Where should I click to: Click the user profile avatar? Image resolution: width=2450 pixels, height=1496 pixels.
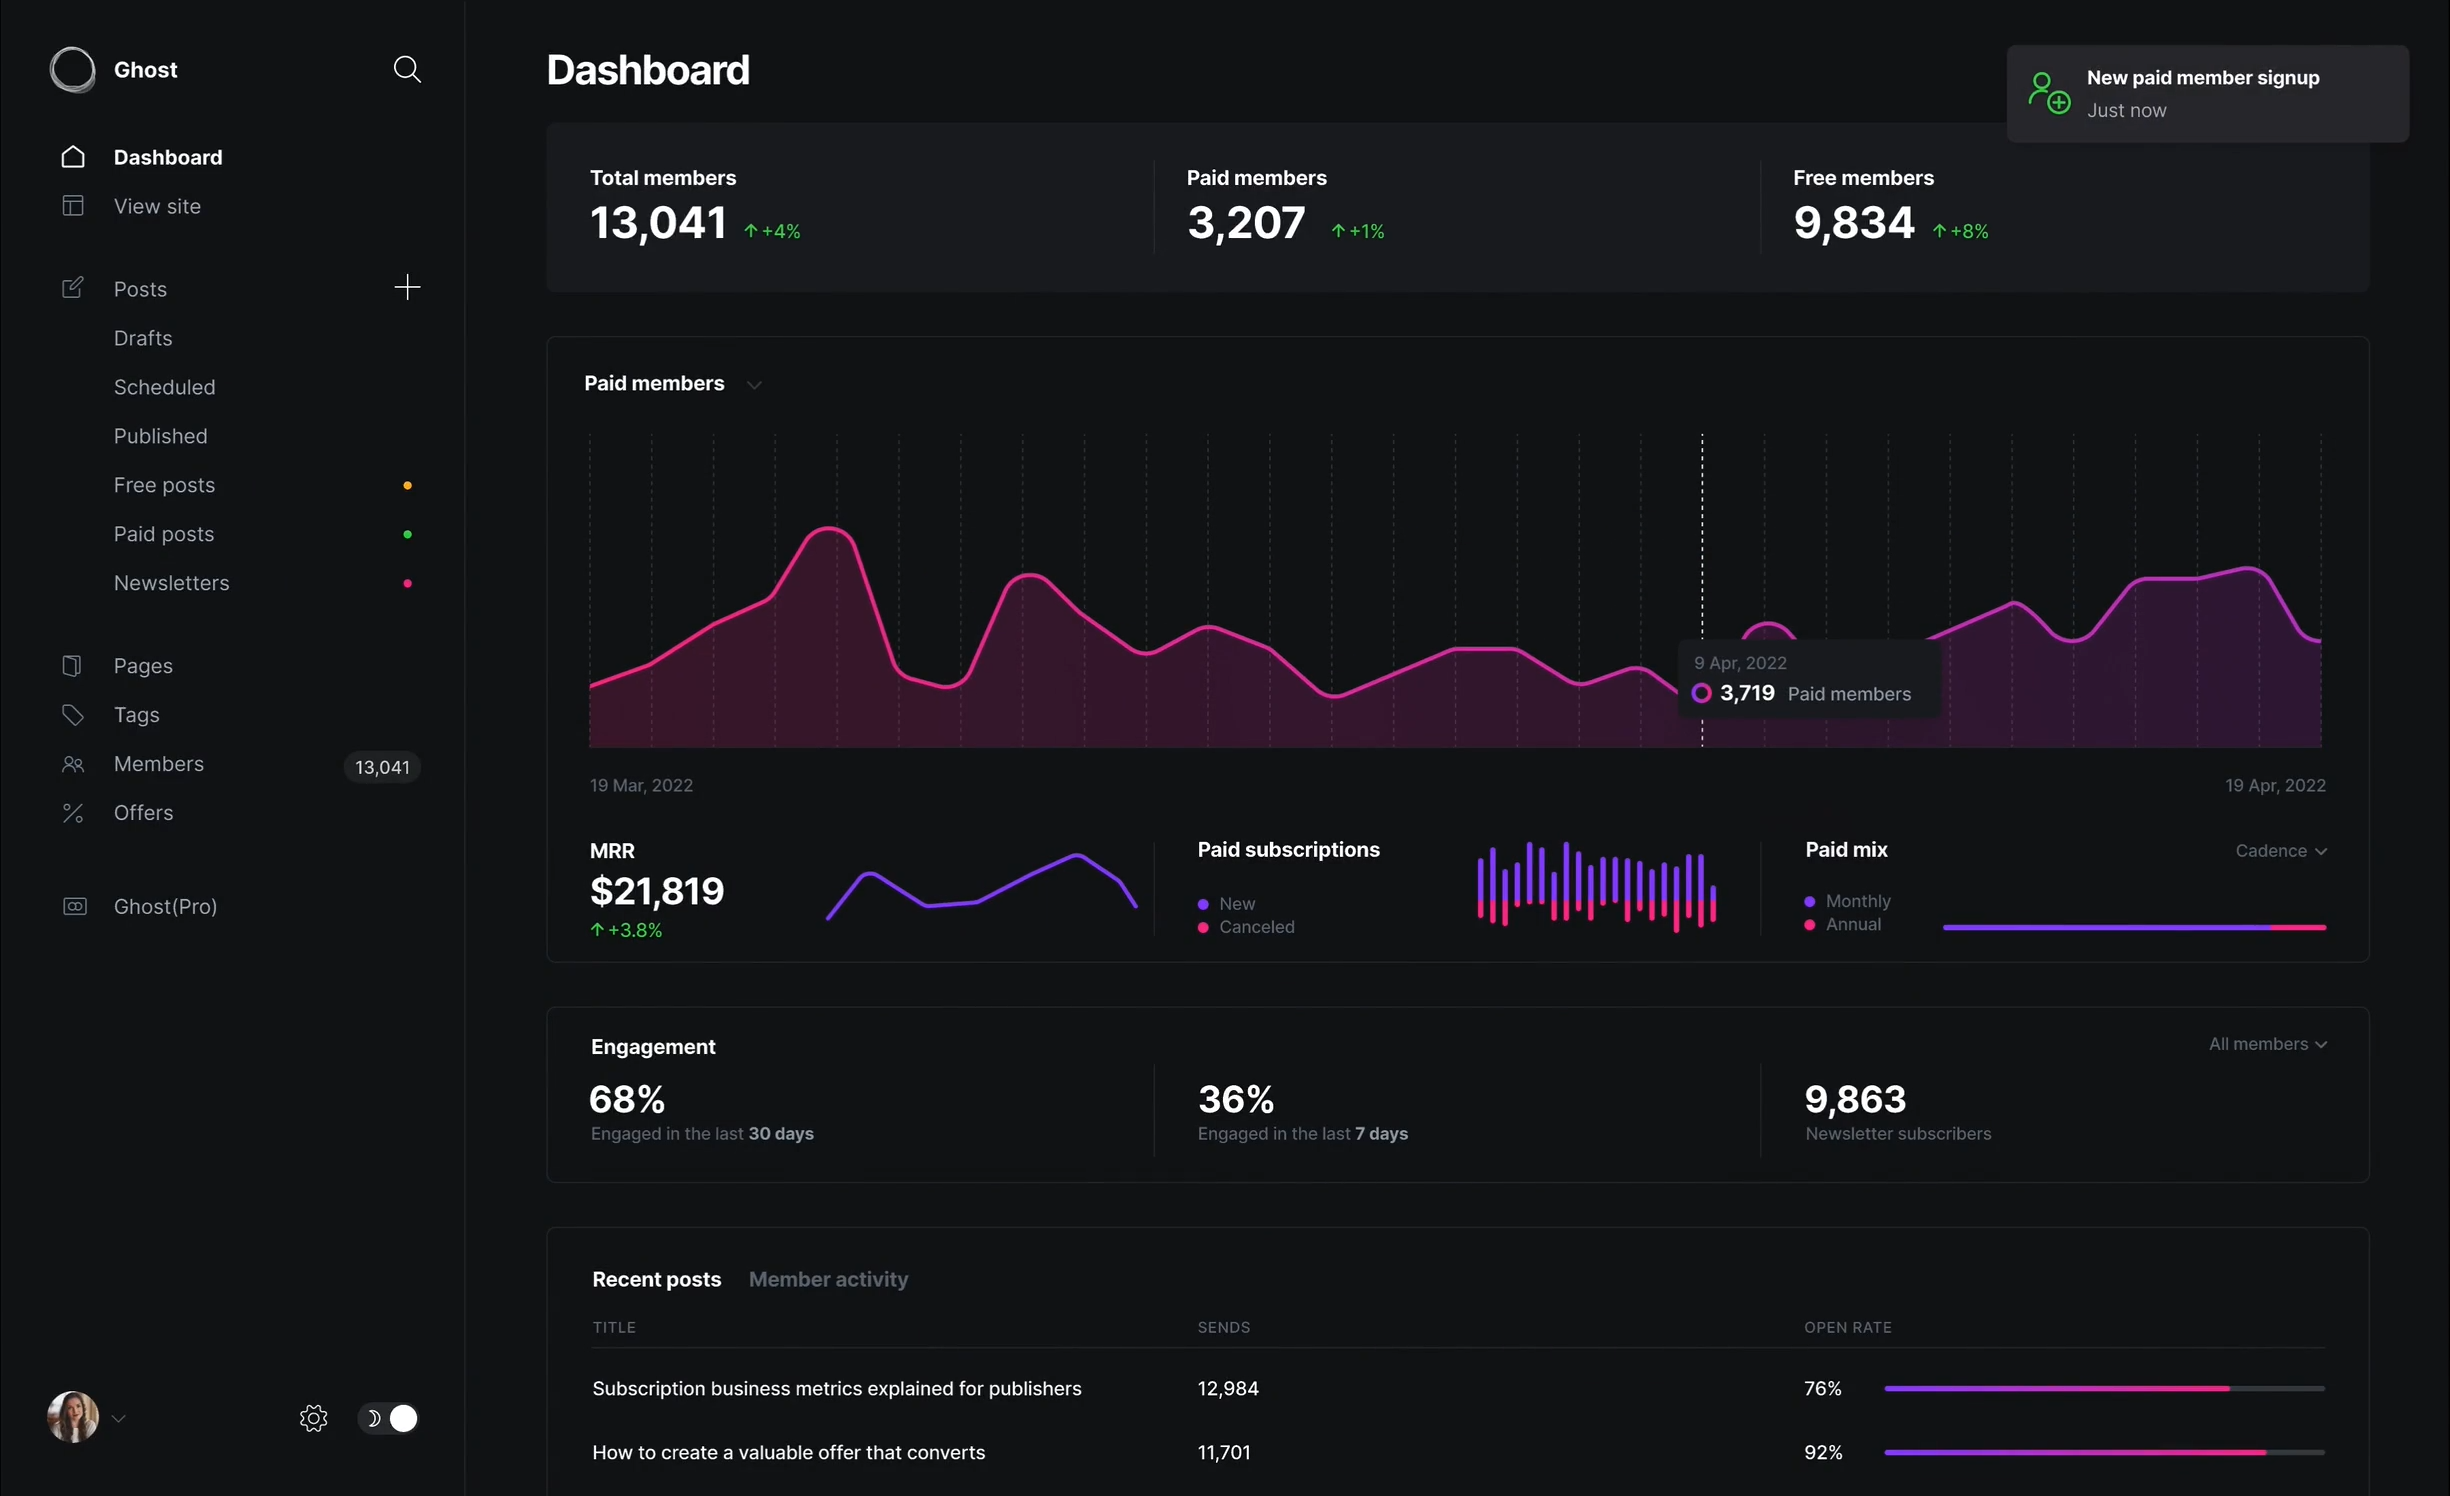[x=71, y=1417]
